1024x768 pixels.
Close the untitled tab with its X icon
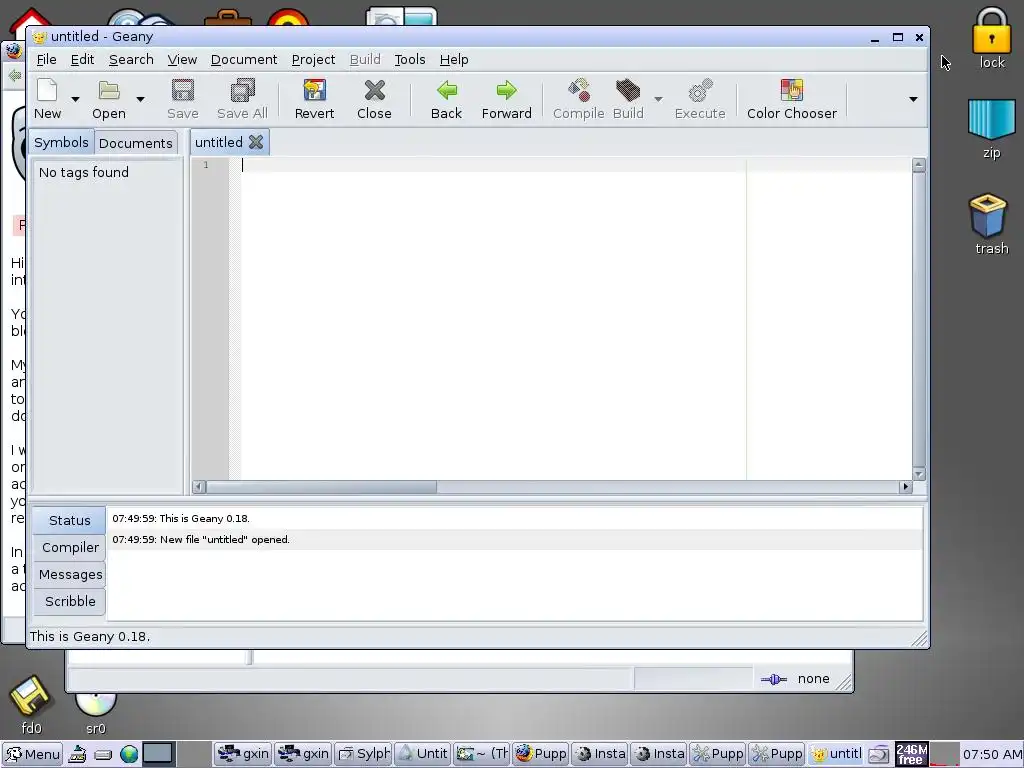[256, 142]
